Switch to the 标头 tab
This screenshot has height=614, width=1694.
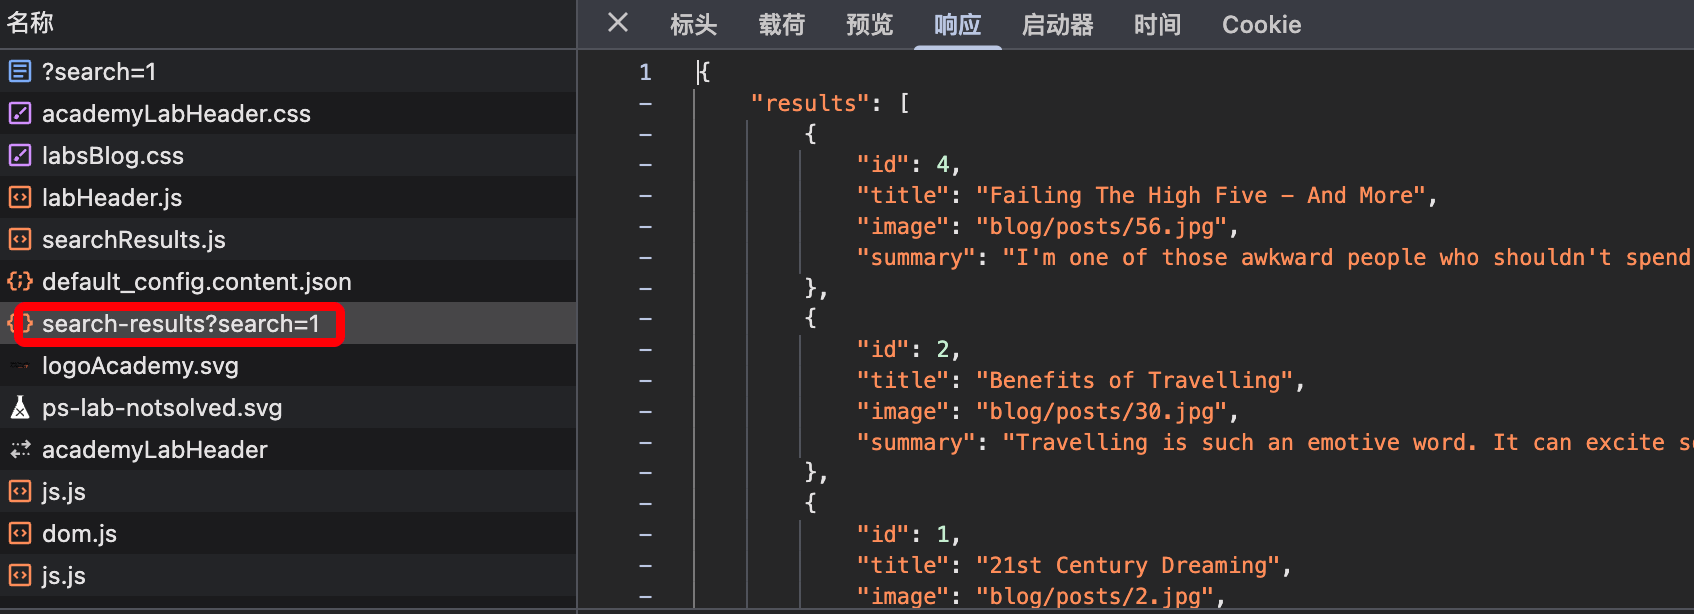(x=693, y=25)
